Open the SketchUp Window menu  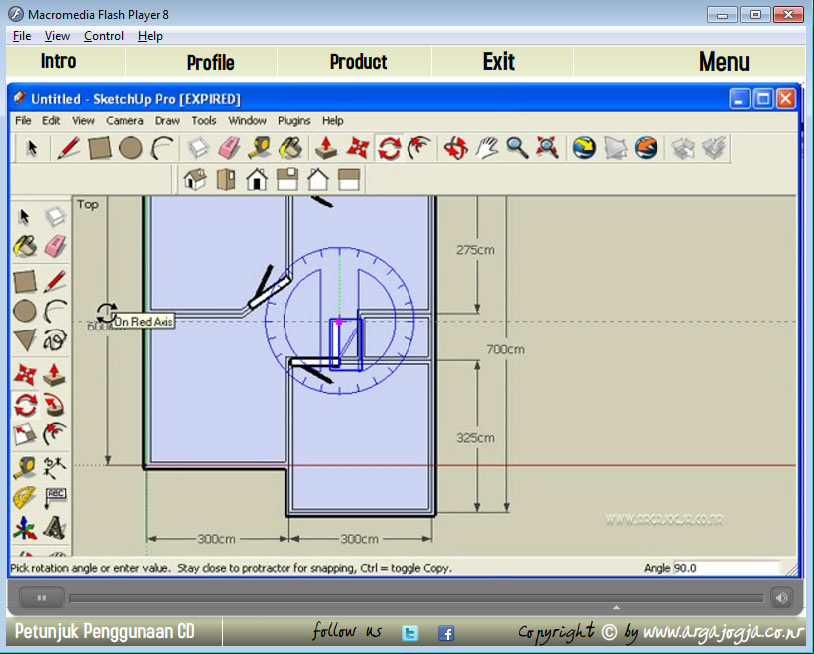click(x=247, y=121)
